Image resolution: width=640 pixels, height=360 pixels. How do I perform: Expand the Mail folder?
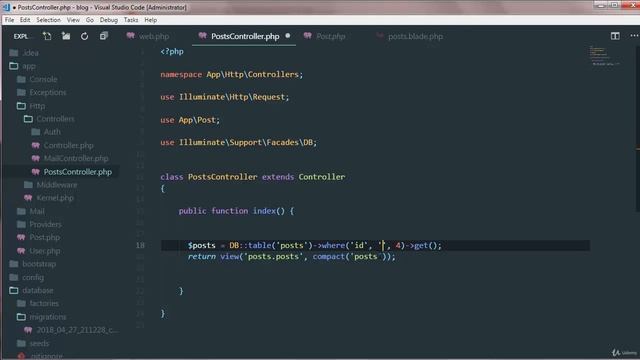click(37, 211)
